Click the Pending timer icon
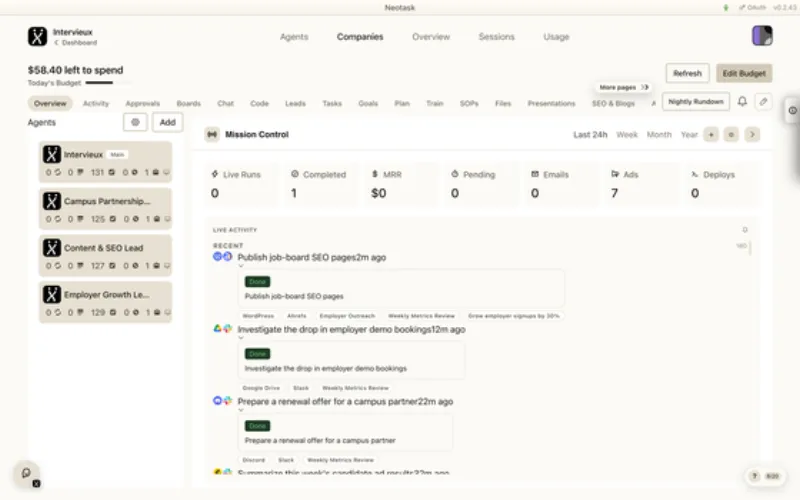 [455, 174]
